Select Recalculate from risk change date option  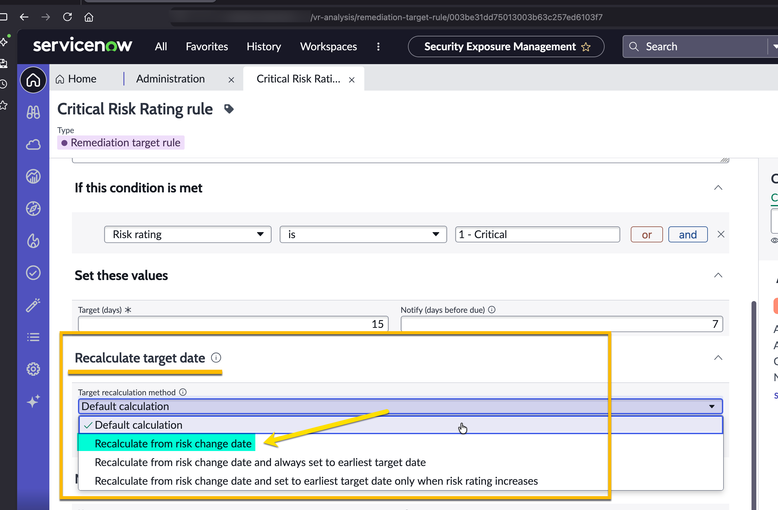click(x=173, y=444)
